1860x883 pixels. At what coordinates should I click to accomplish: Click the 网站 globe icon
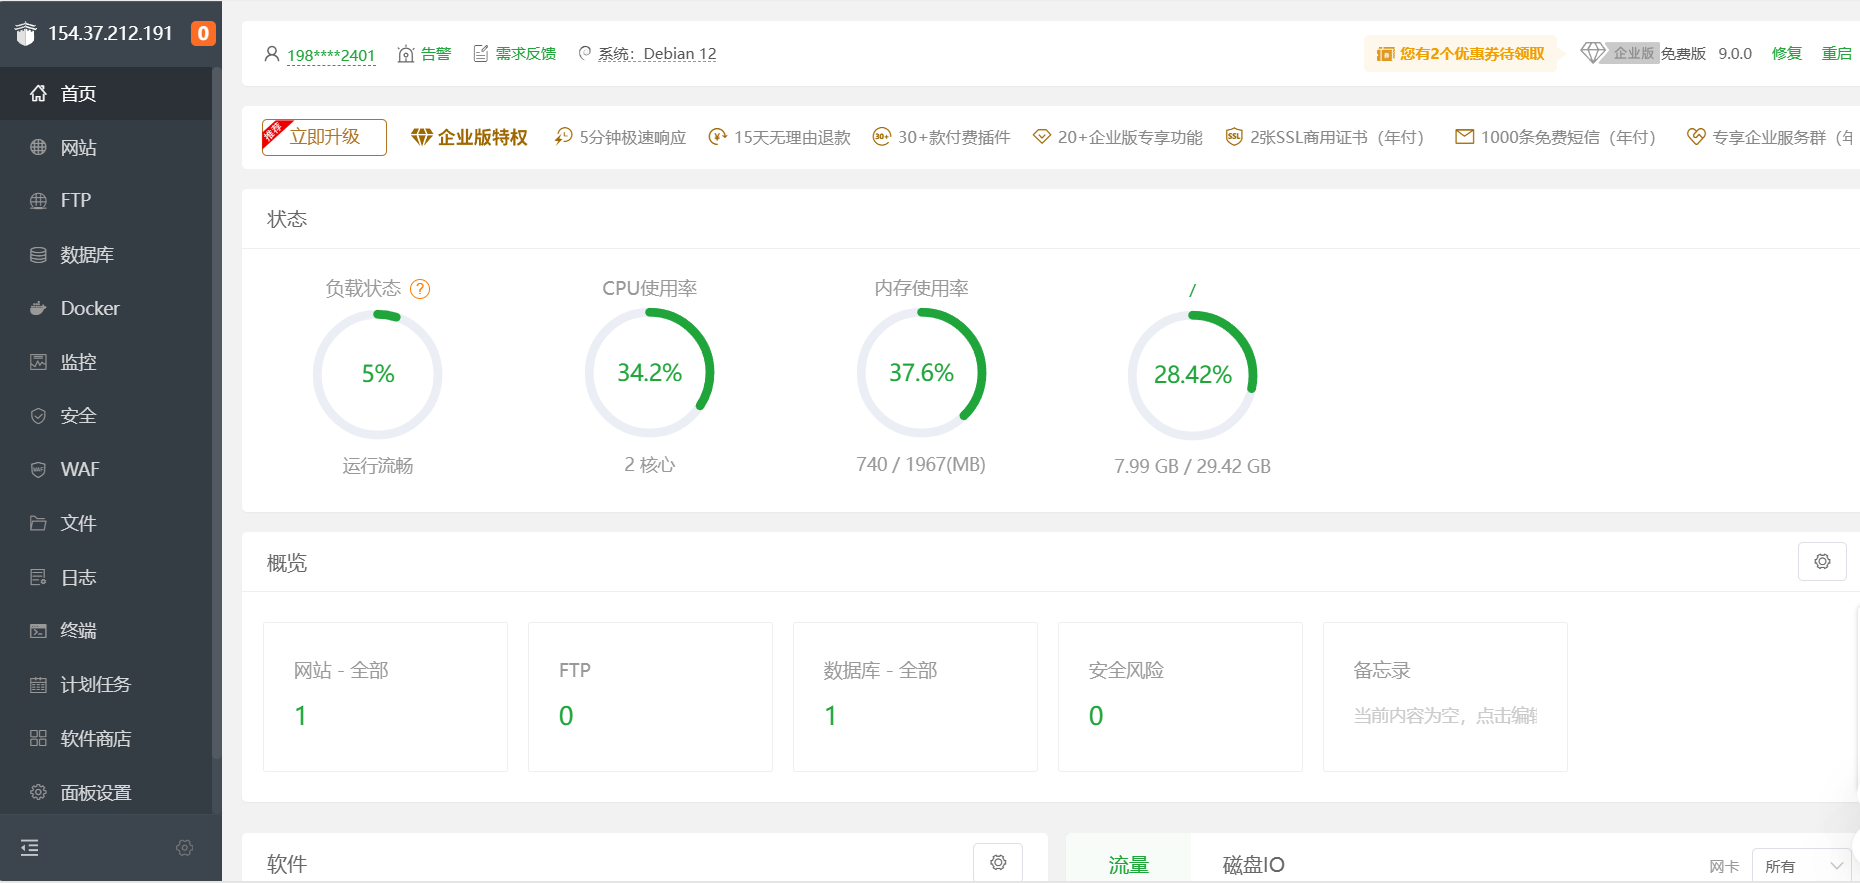[38, 147]
